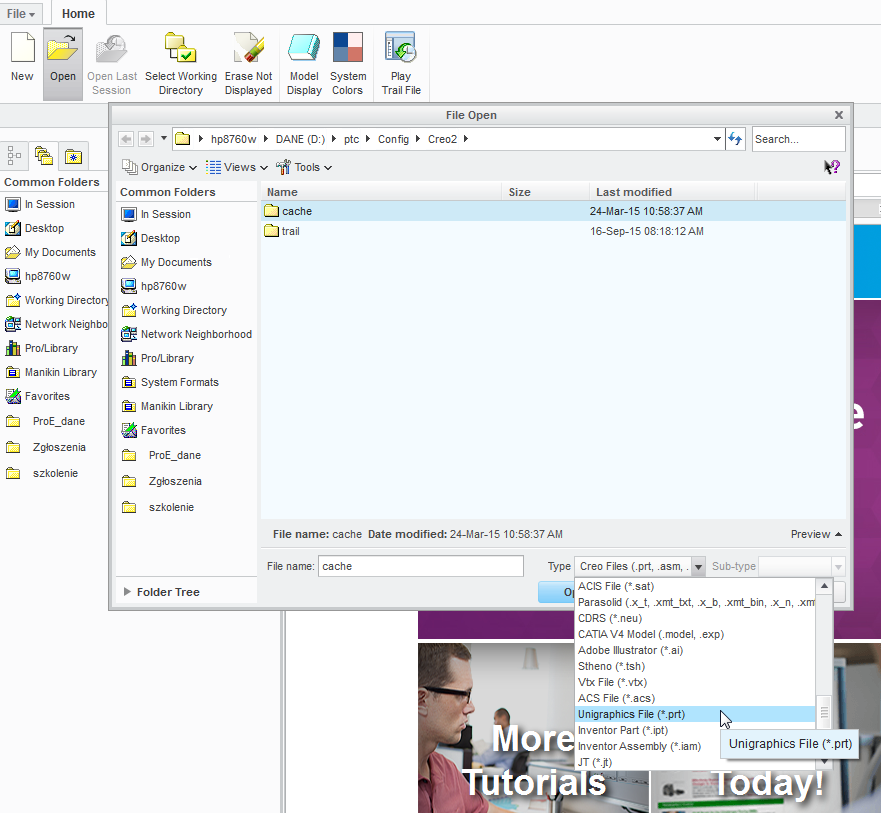Select the cache folder row

point(553,211)
